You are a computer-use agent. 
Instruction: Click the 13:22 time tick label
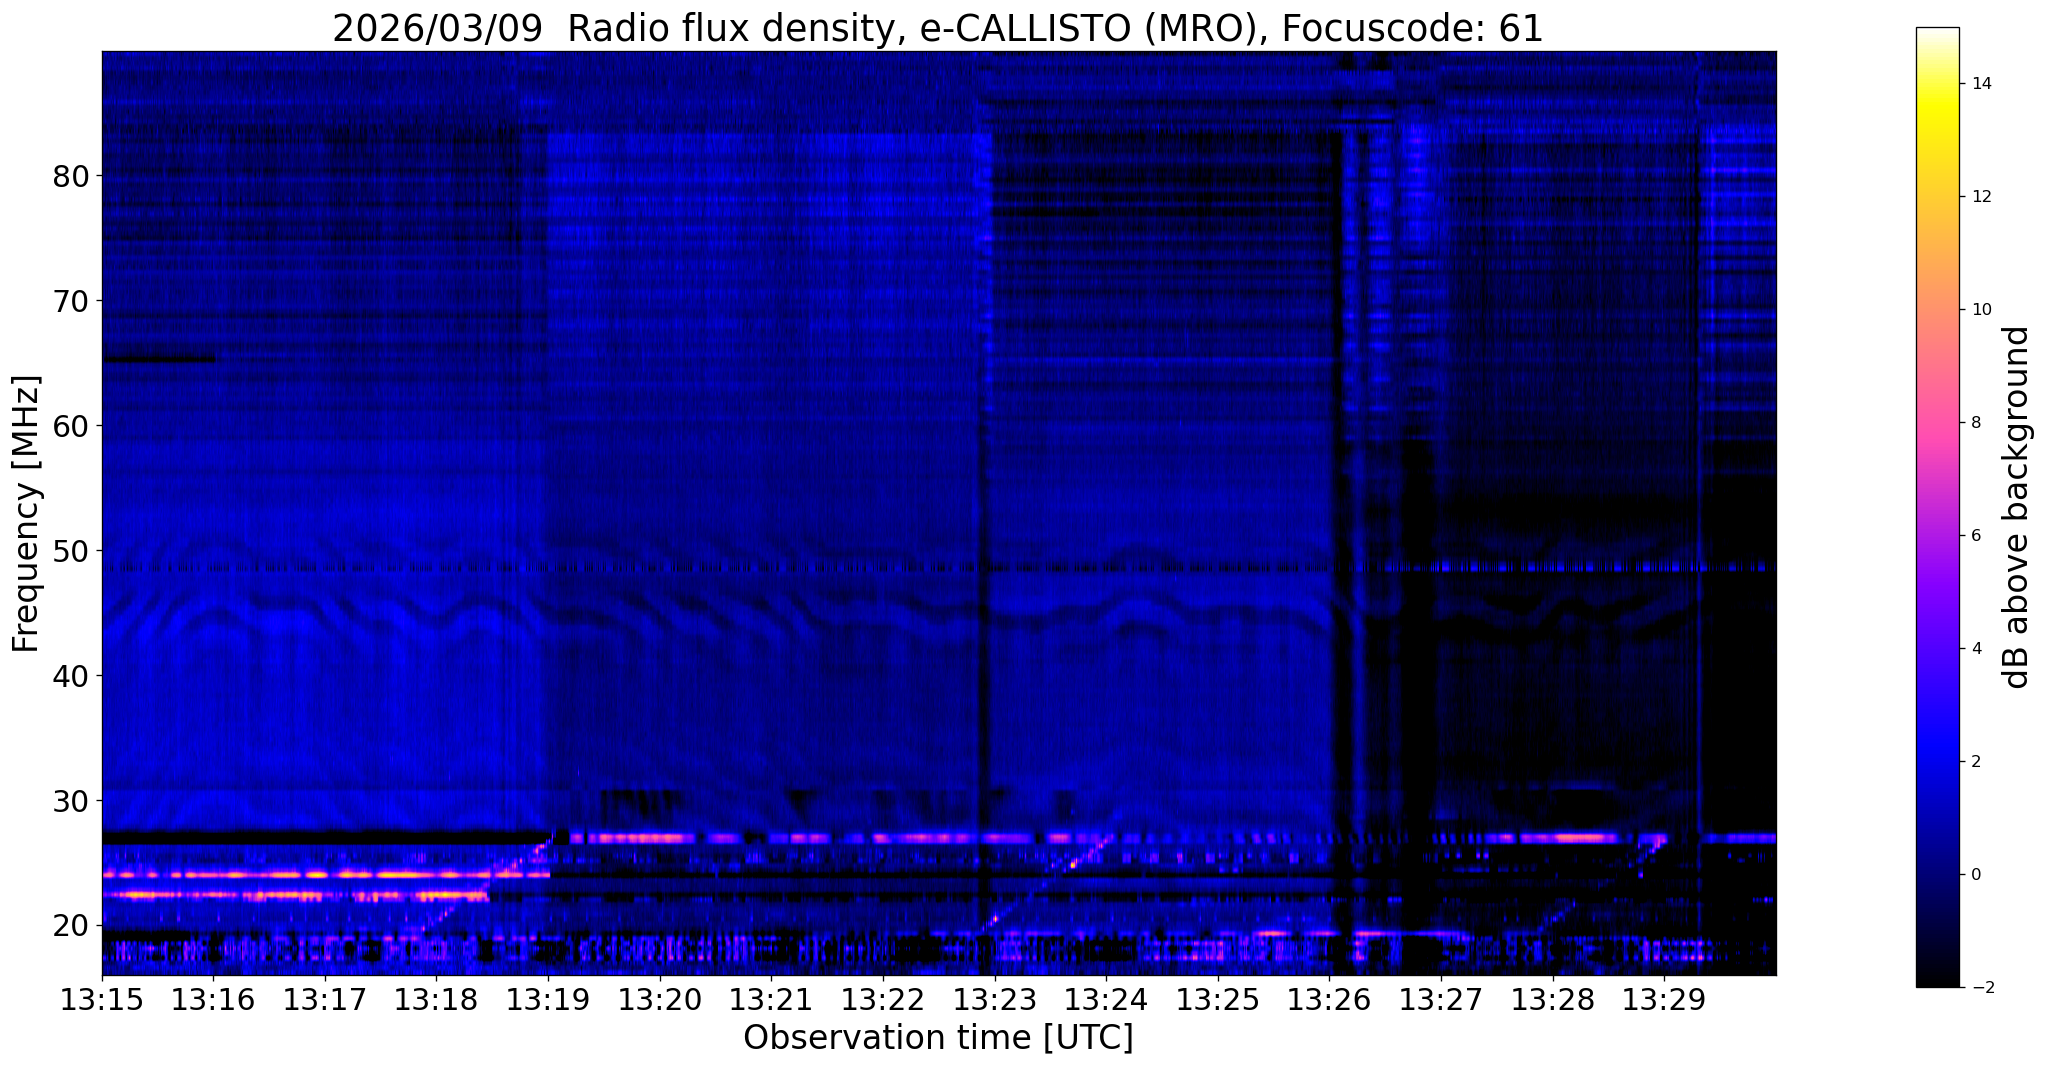[883, 1000]
